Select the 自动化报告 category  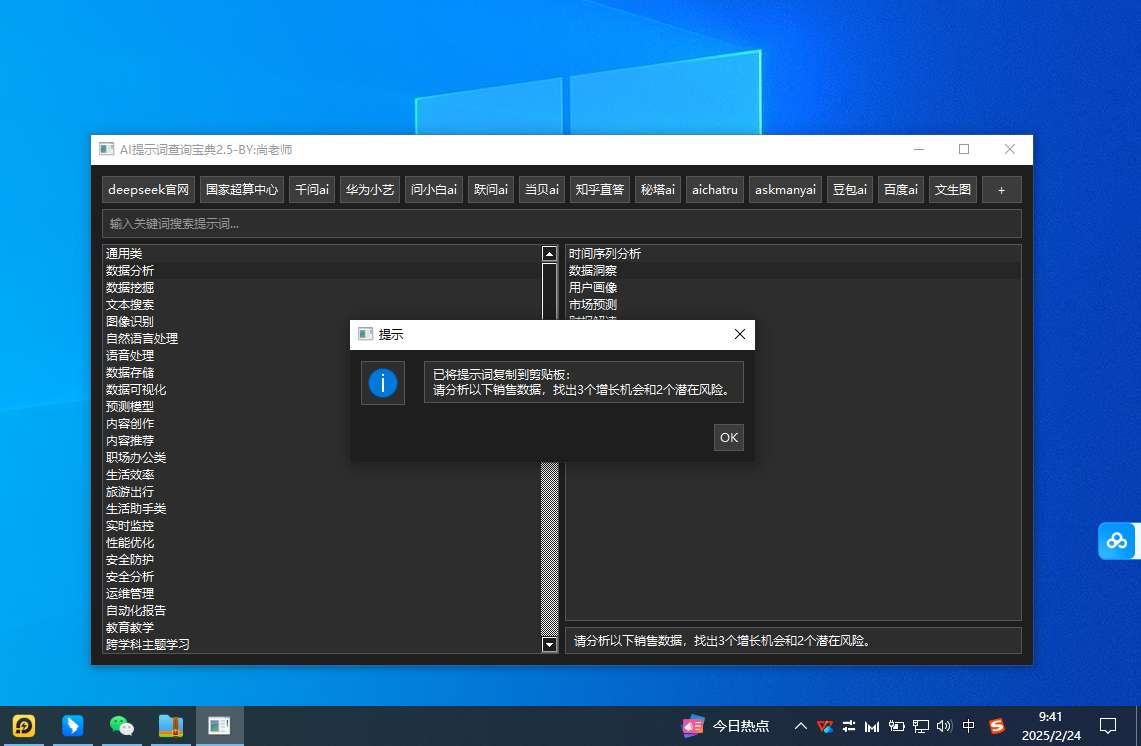click(x=322, y=610)
